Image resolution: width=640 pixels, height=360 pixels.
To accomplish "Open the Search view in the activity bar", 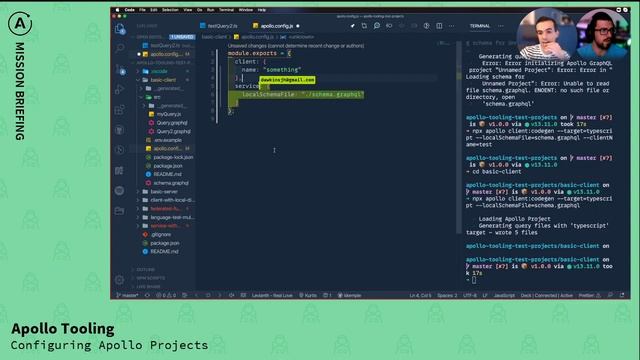I will (x=120, y=48).
